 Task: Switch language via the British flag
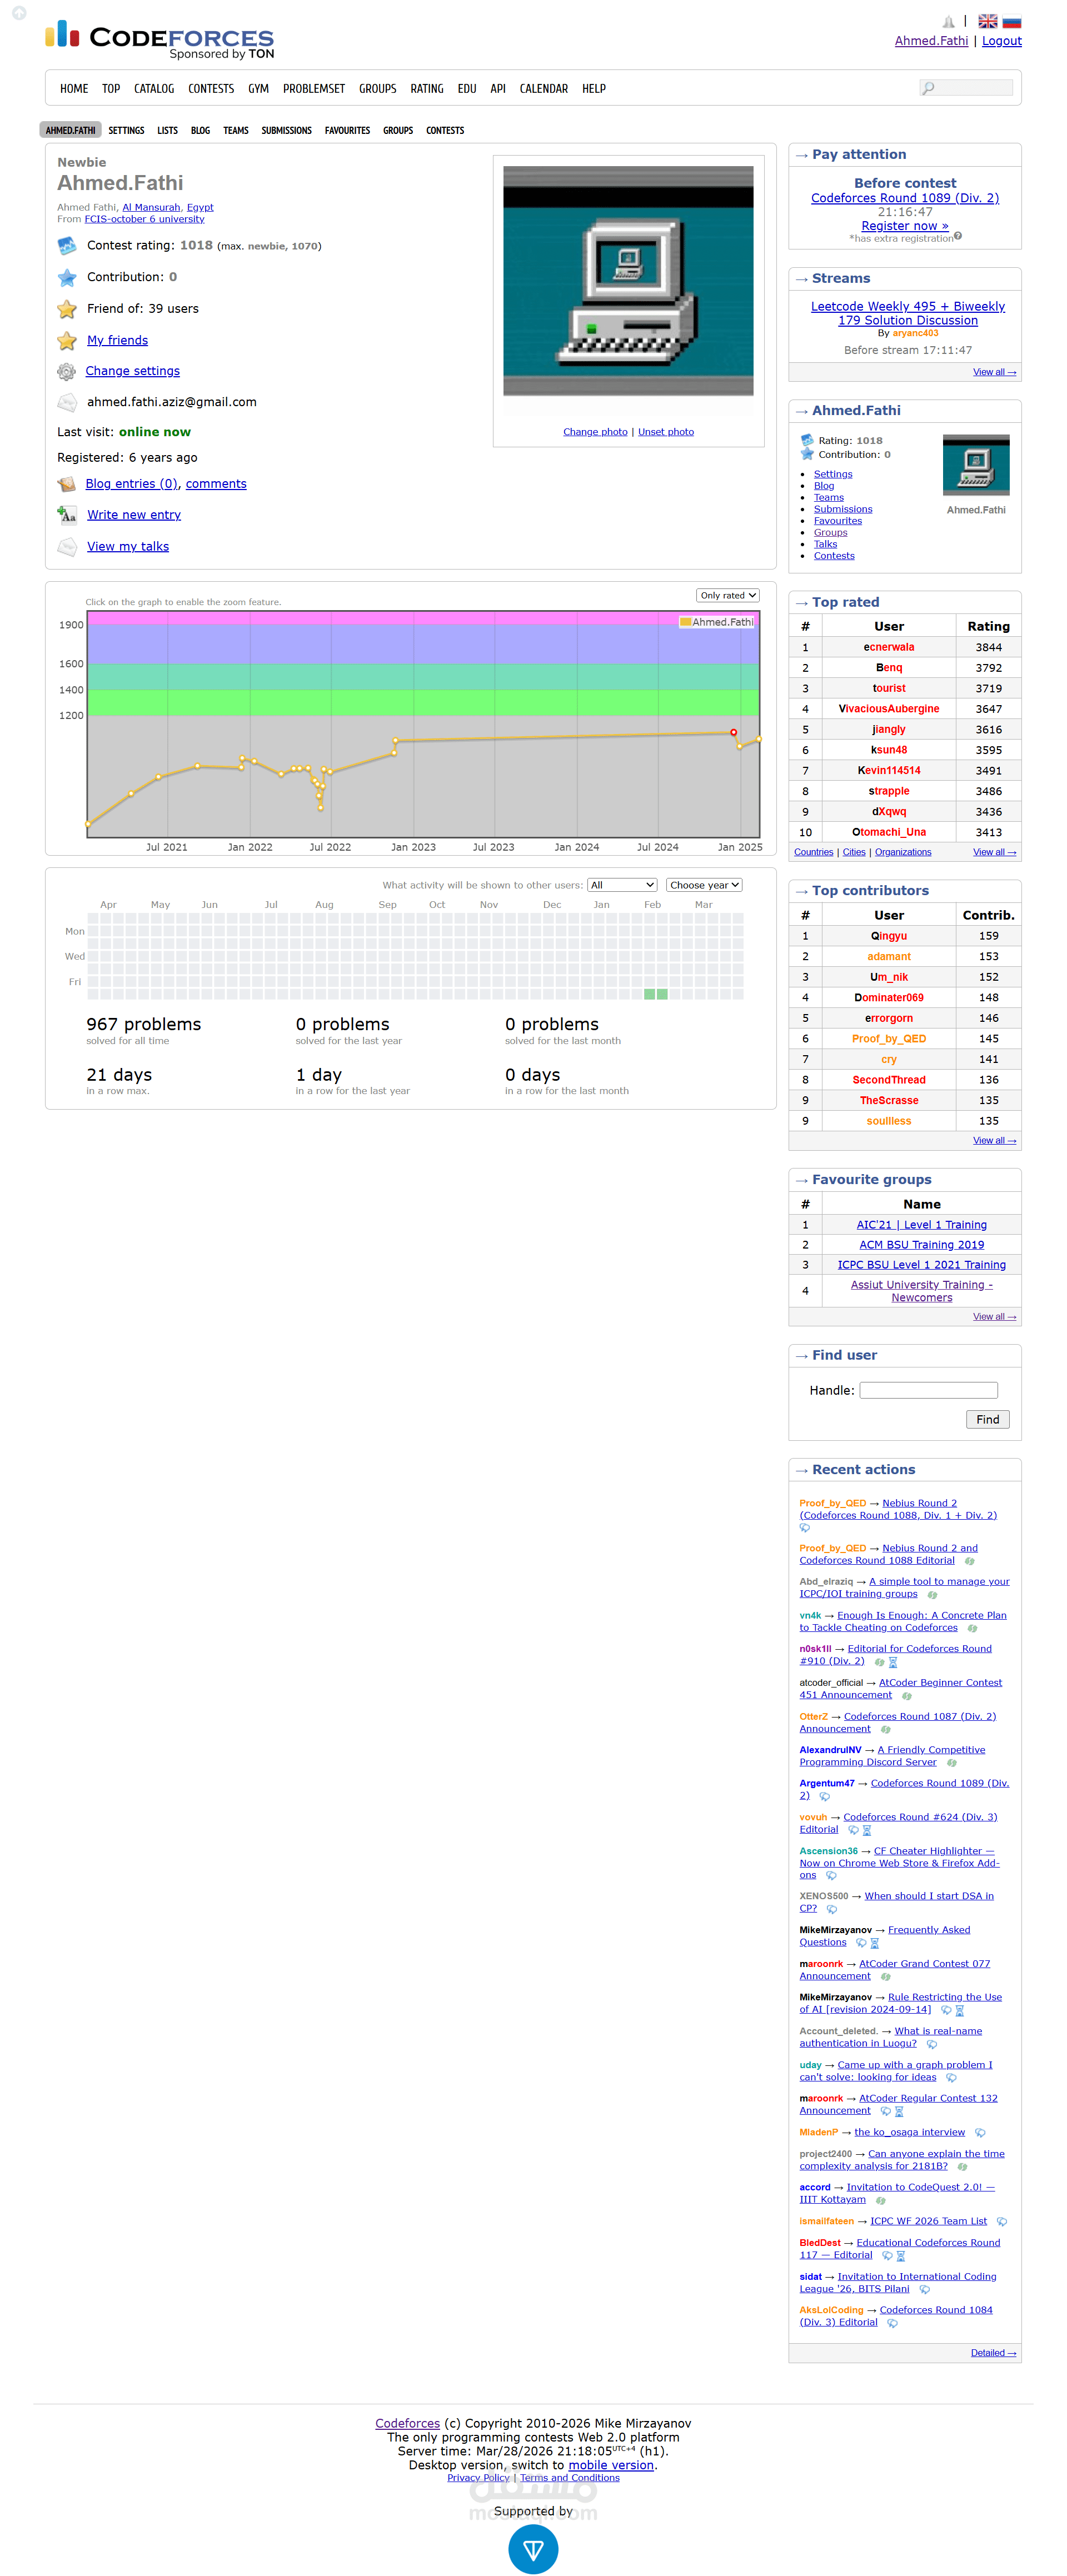click(987, 21)
